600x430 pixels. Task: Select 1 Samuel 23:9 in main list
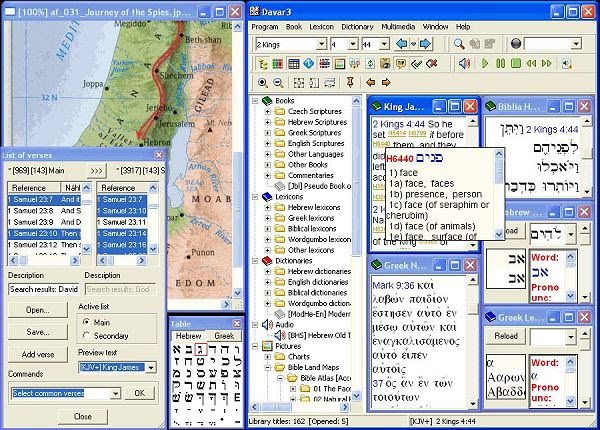pyautogui.click(x=44, y=222)
